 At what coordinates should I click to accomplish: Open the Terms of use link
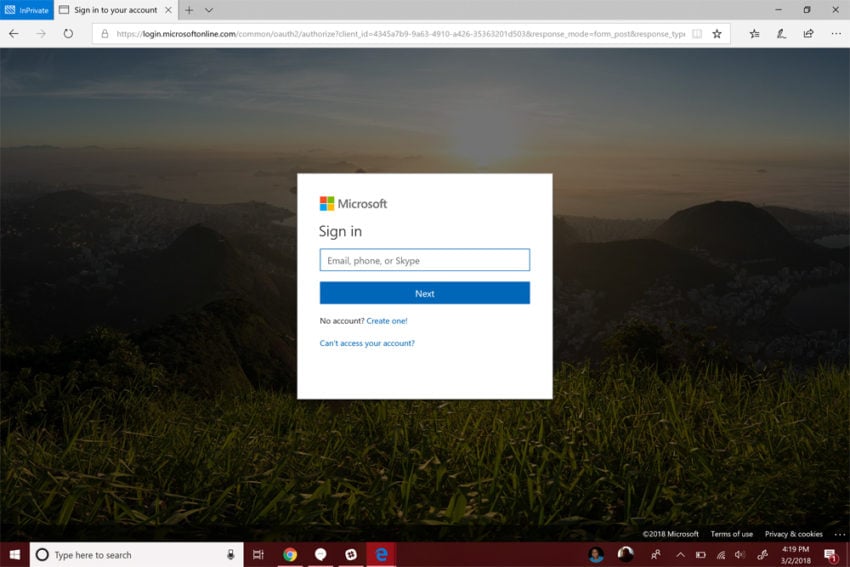pyautogui.click(x=731, y=534)
